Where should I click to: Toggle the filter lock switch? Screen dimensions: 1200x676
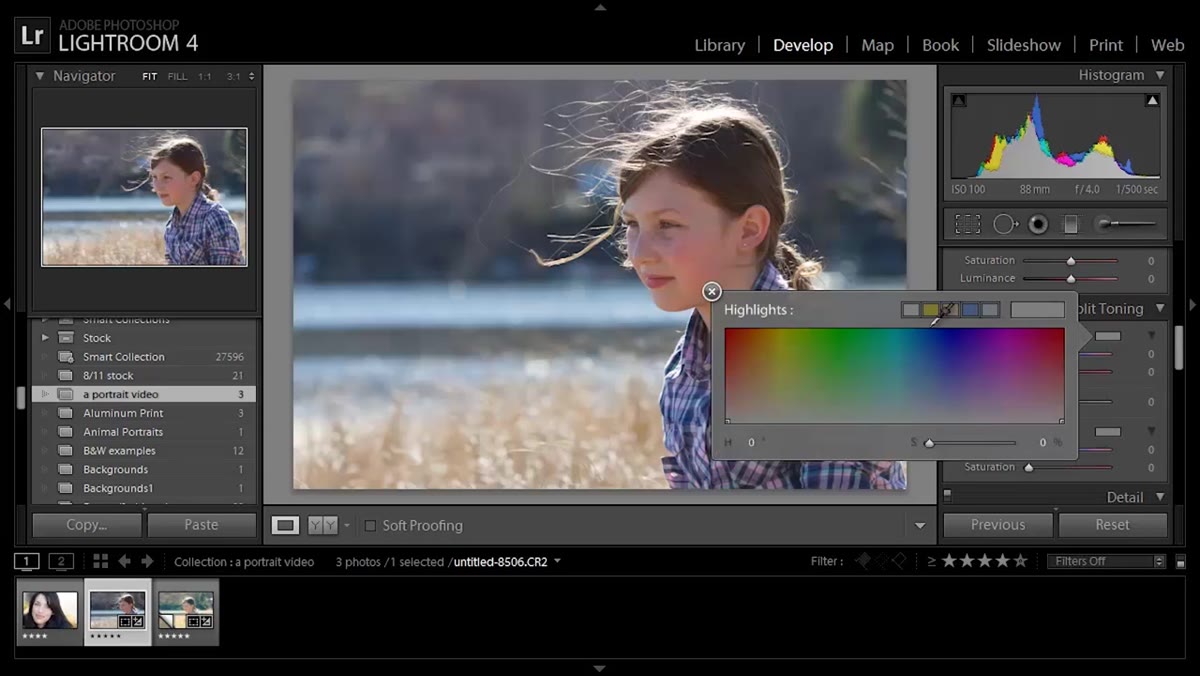[x=1180, y=562]
